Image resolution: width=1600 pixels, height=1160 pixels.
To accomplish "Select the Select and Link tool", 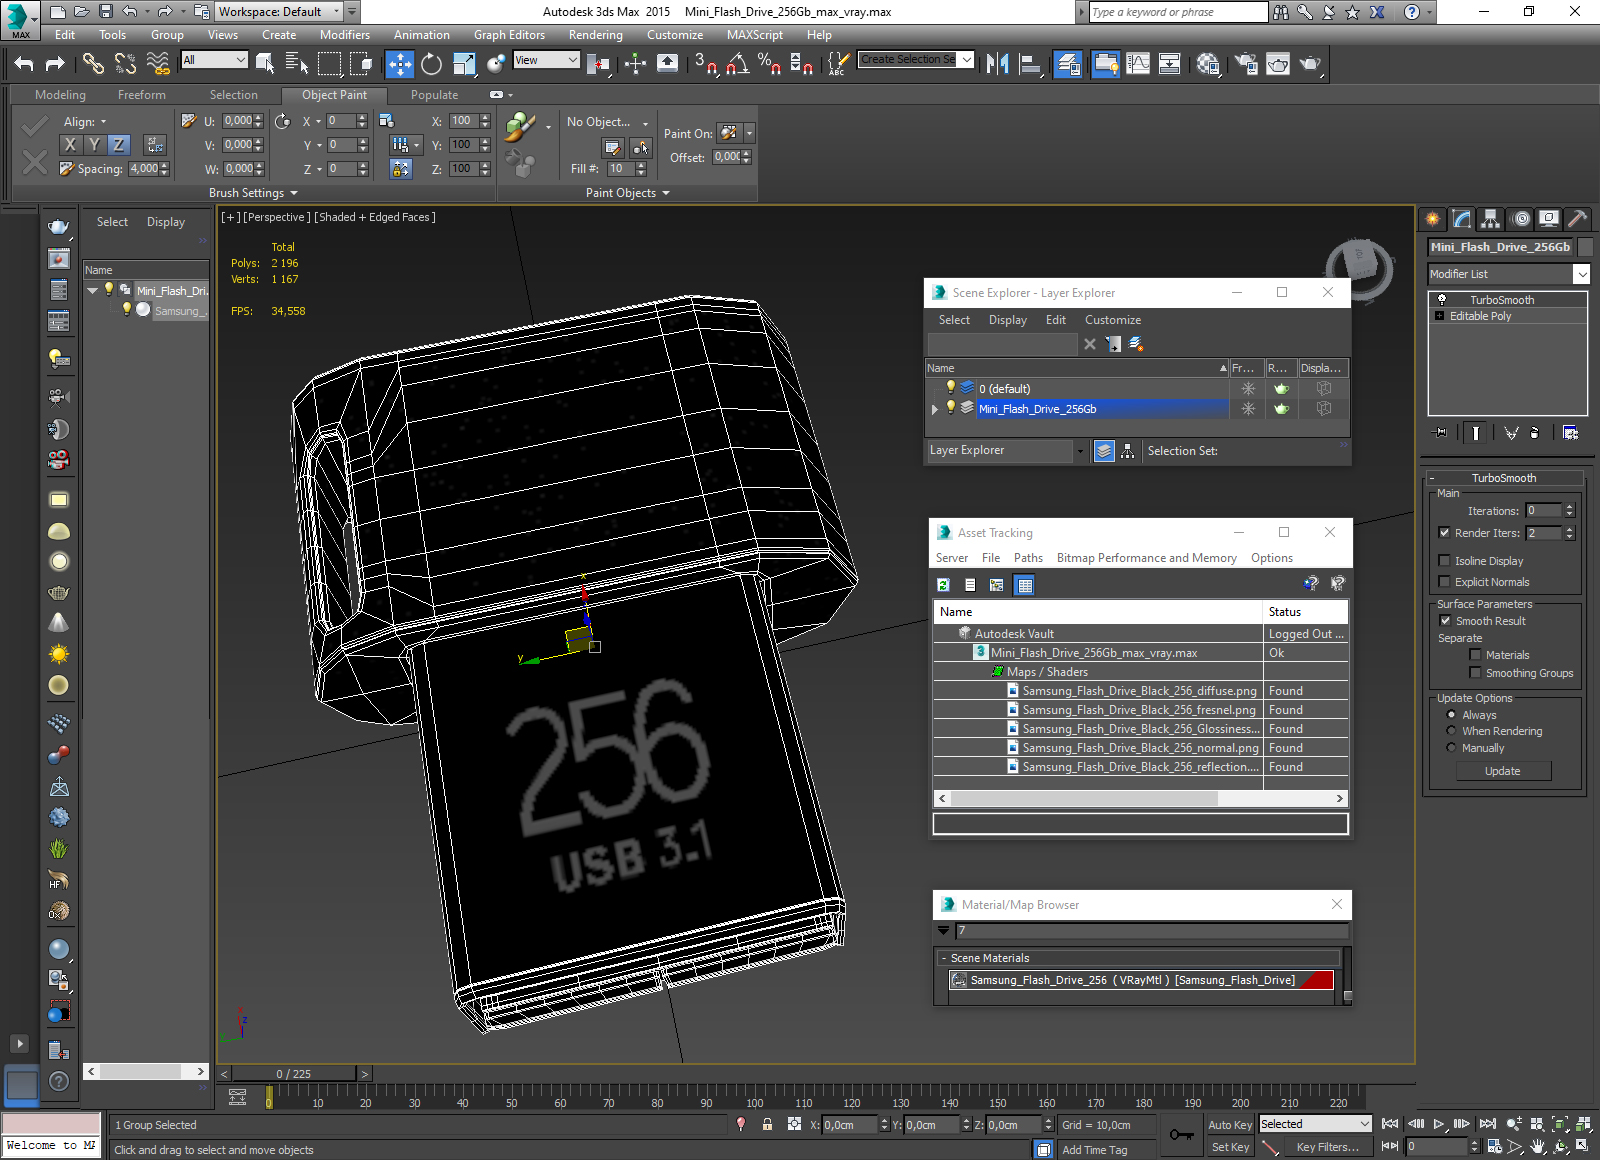I will (x=93, y=64).
